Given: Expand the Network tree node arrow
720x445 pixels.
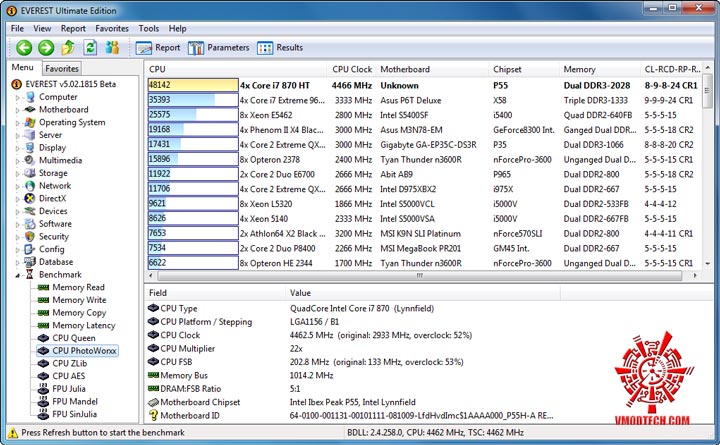Looking at the screenshot, I should (x=17, y=186).
